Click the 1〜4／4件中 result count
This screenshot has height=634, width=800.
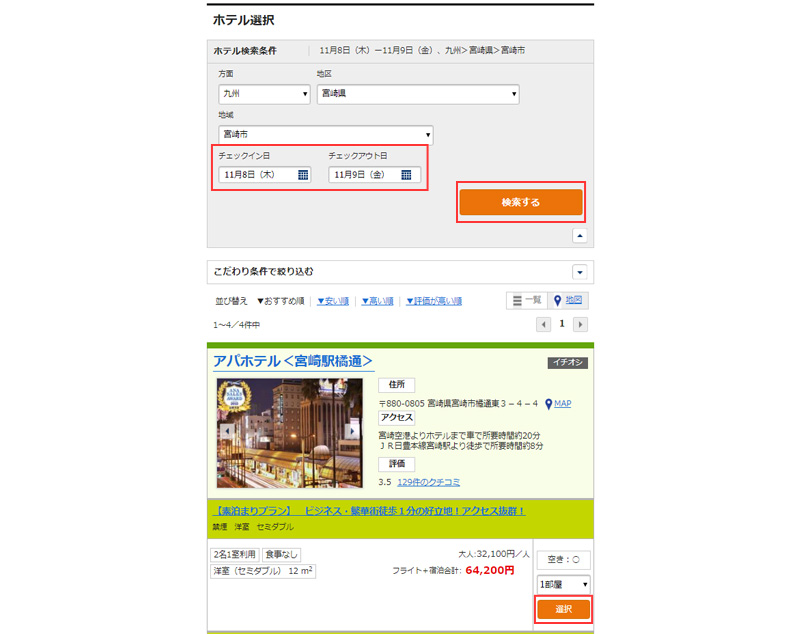coord(236,325)
